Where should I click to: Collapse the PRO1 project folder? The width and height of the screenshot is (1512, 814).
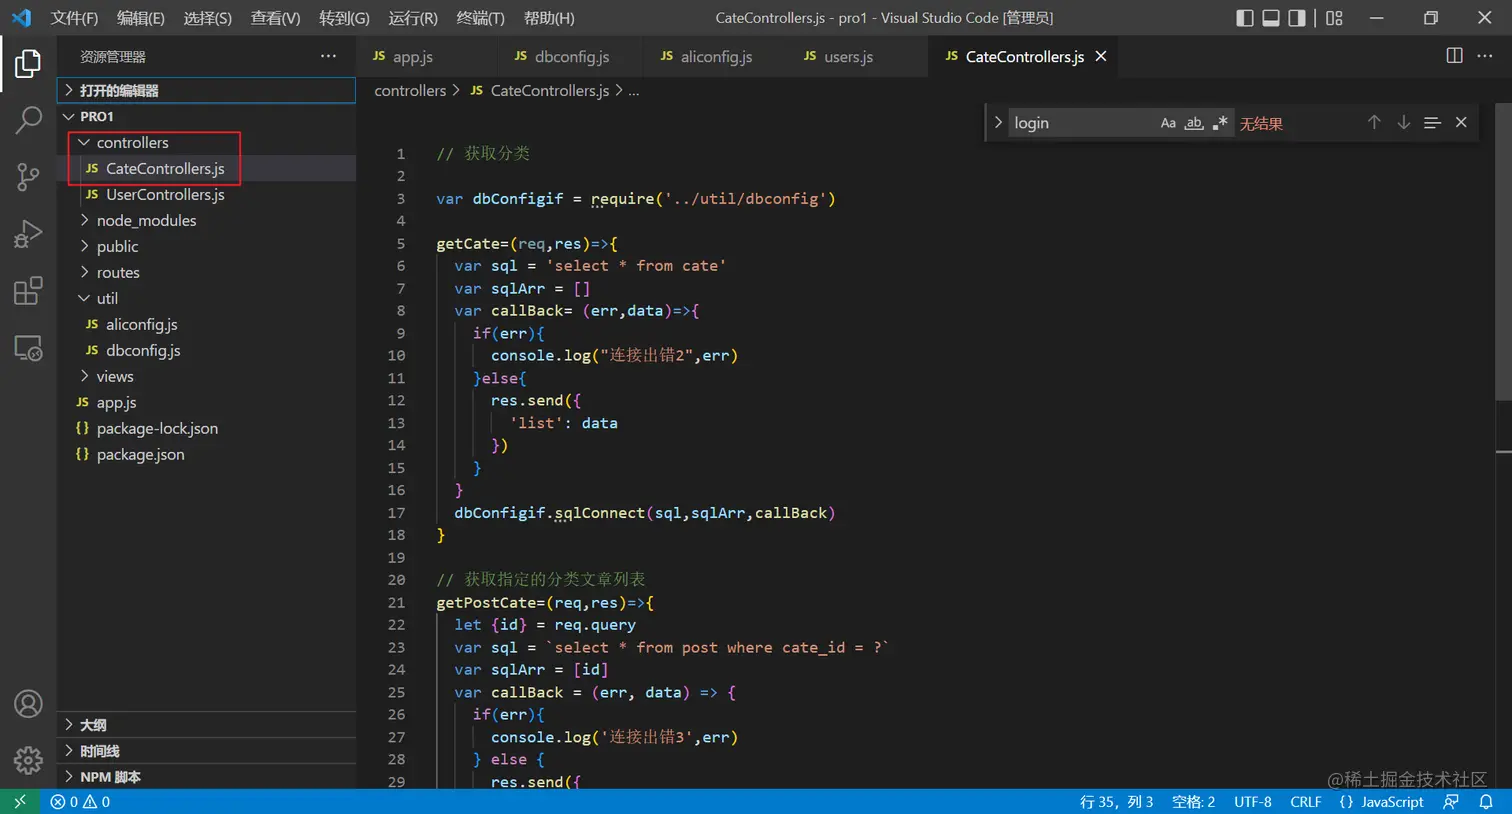point(206,116)
